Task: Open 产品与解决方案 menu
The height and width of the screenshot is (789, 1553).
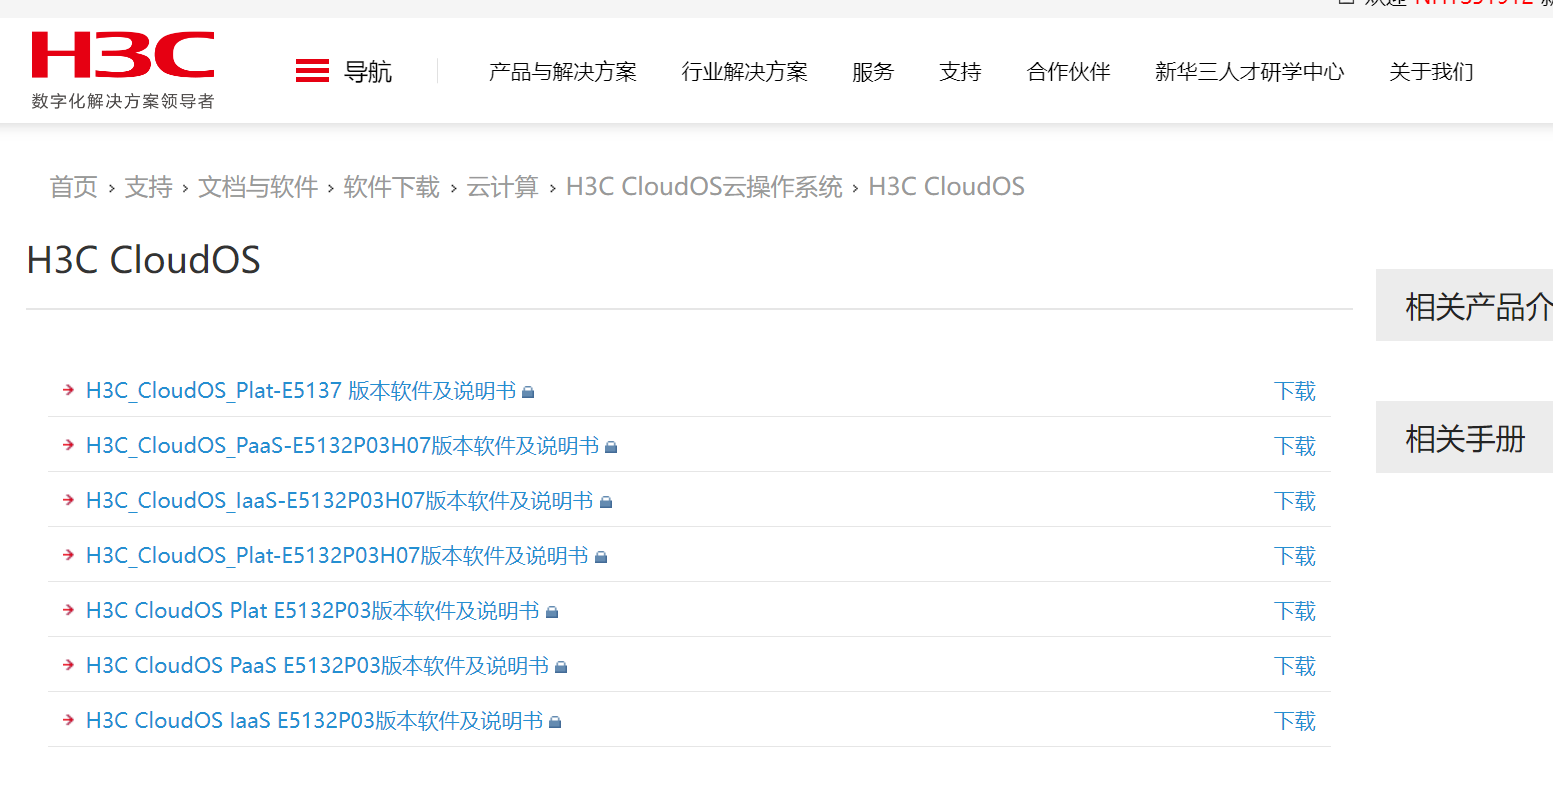Action: 563,72
